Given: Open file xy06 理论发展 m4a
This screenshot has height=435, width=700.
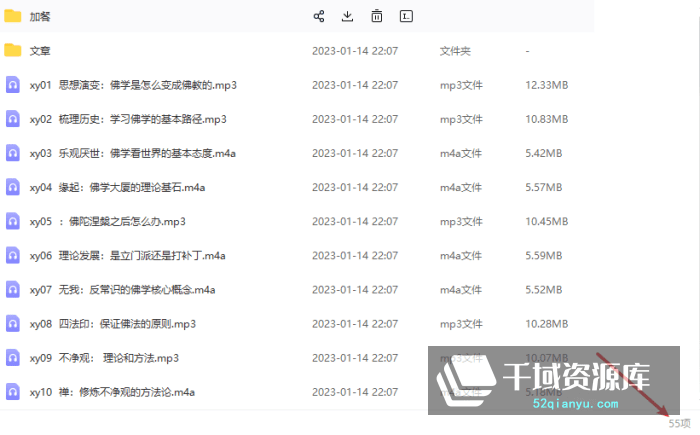Looking at the screenshot, I should pos(128,255).
